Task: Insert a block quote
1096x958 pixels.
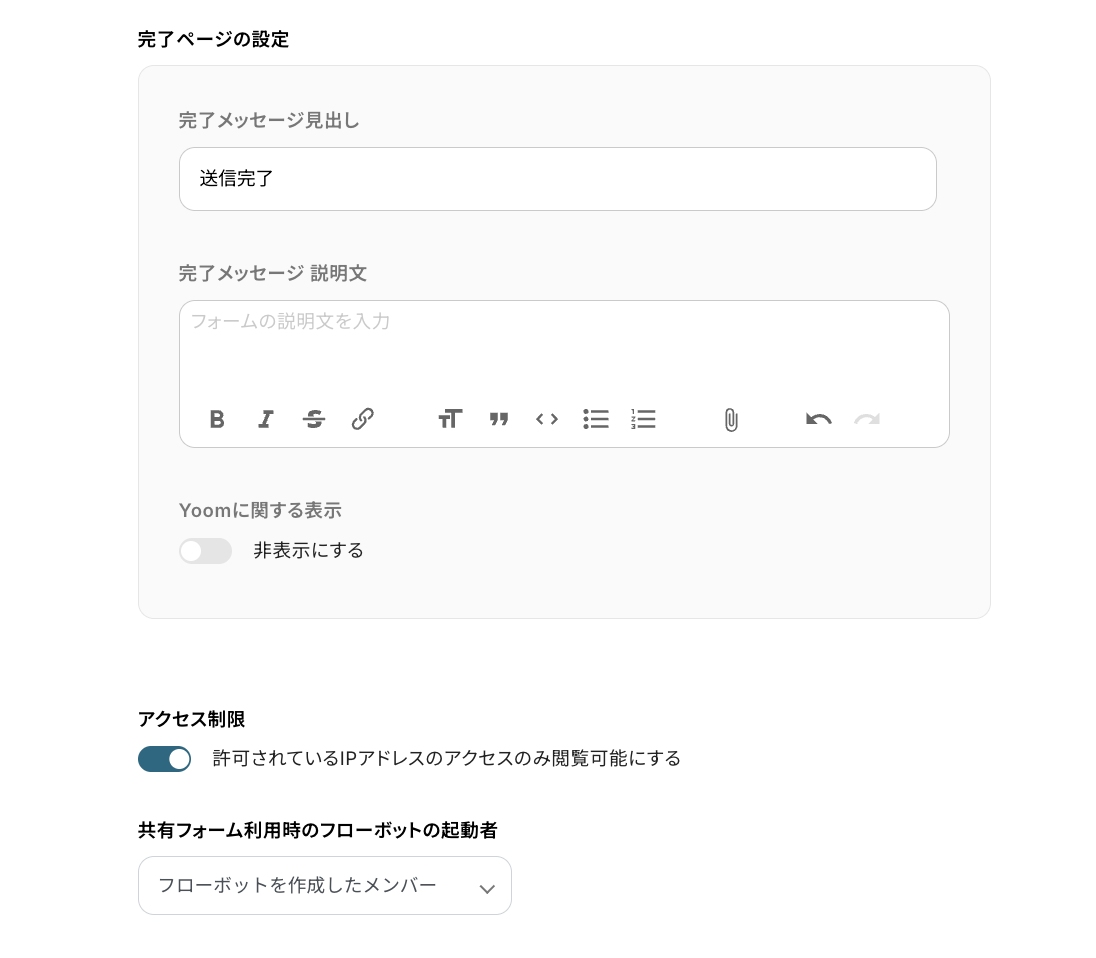Action: (x=499, y=419)
